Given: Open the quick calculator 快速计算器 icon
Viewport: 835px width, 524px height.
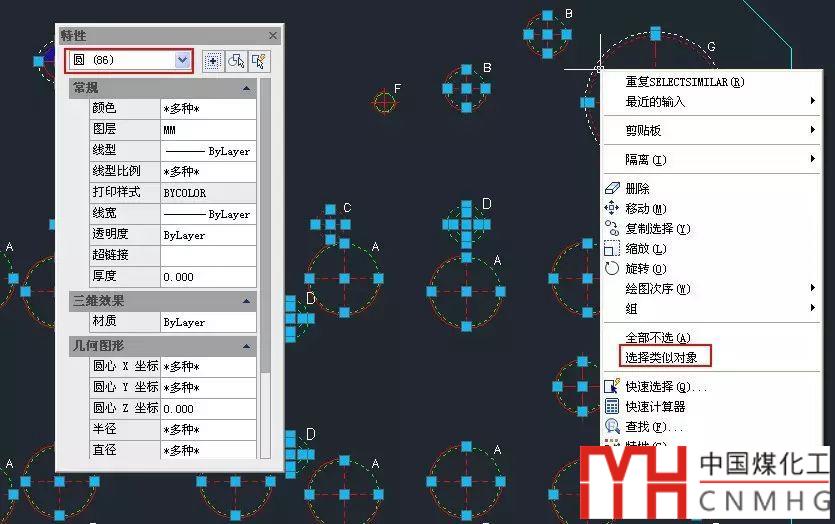Looking at the screenshot, I should 612,406.
